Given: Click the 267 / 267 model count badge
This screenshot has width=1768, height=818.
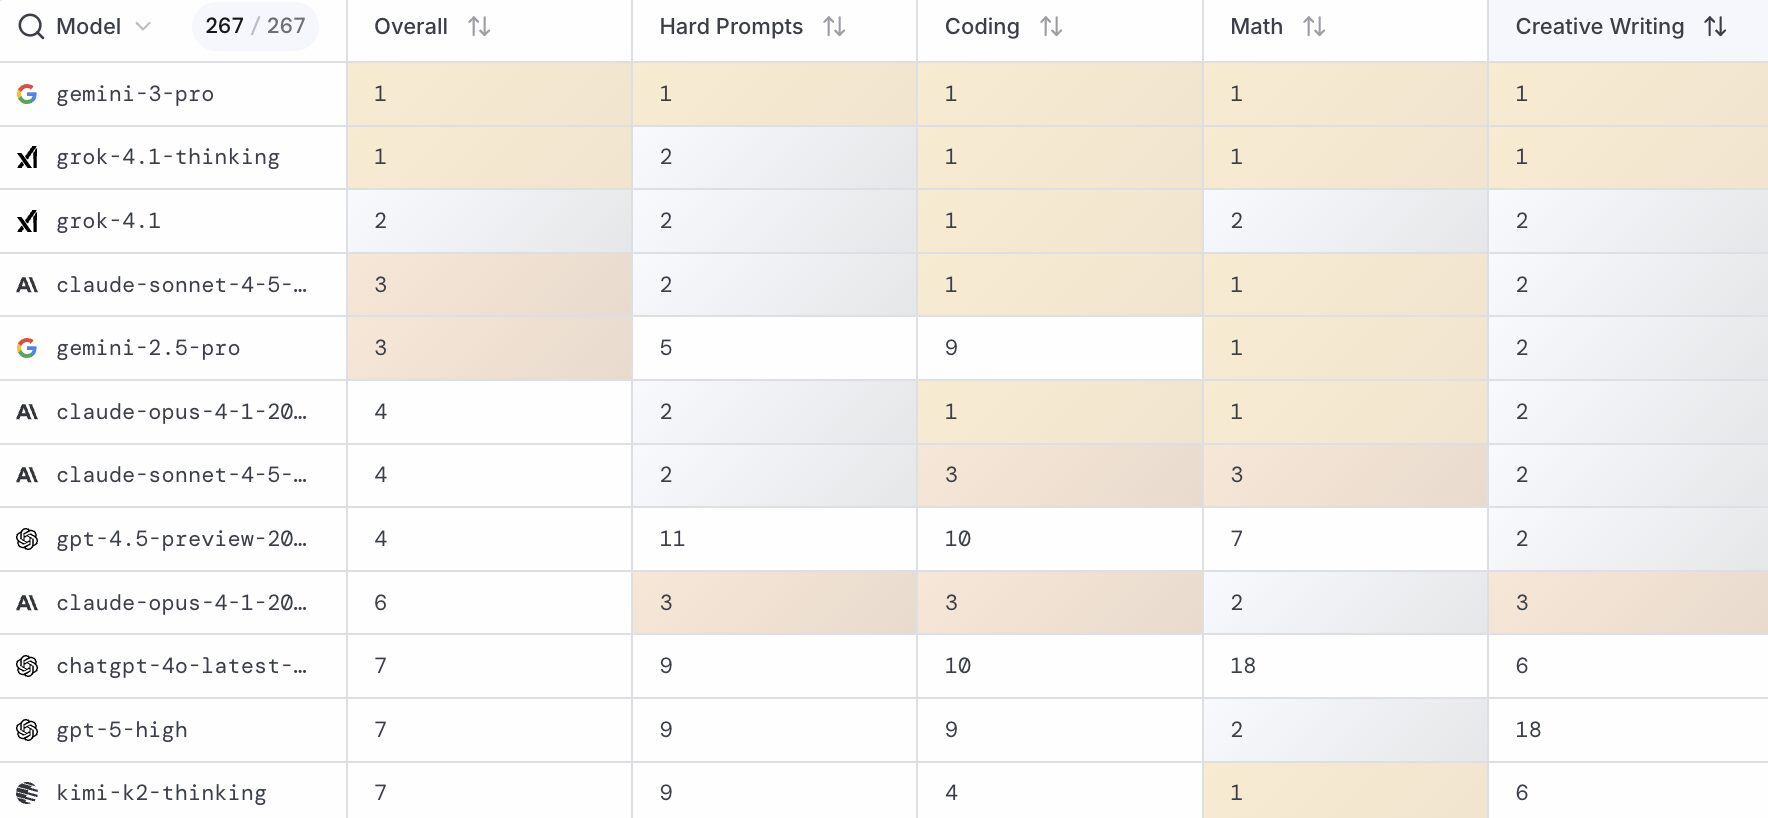Looking at the screenshot, I should [x=255, y=27].
